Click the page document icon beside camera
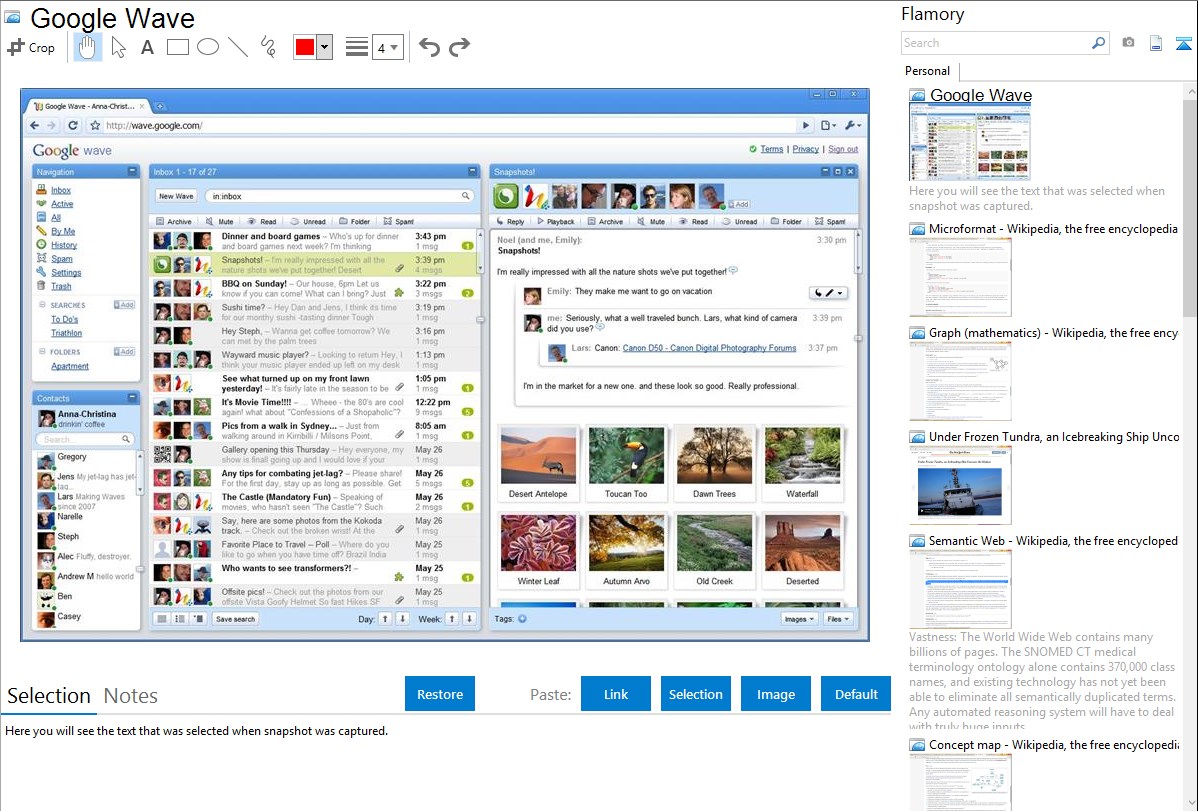The height and width of the screenshot is (811, 1198). 1156,43
